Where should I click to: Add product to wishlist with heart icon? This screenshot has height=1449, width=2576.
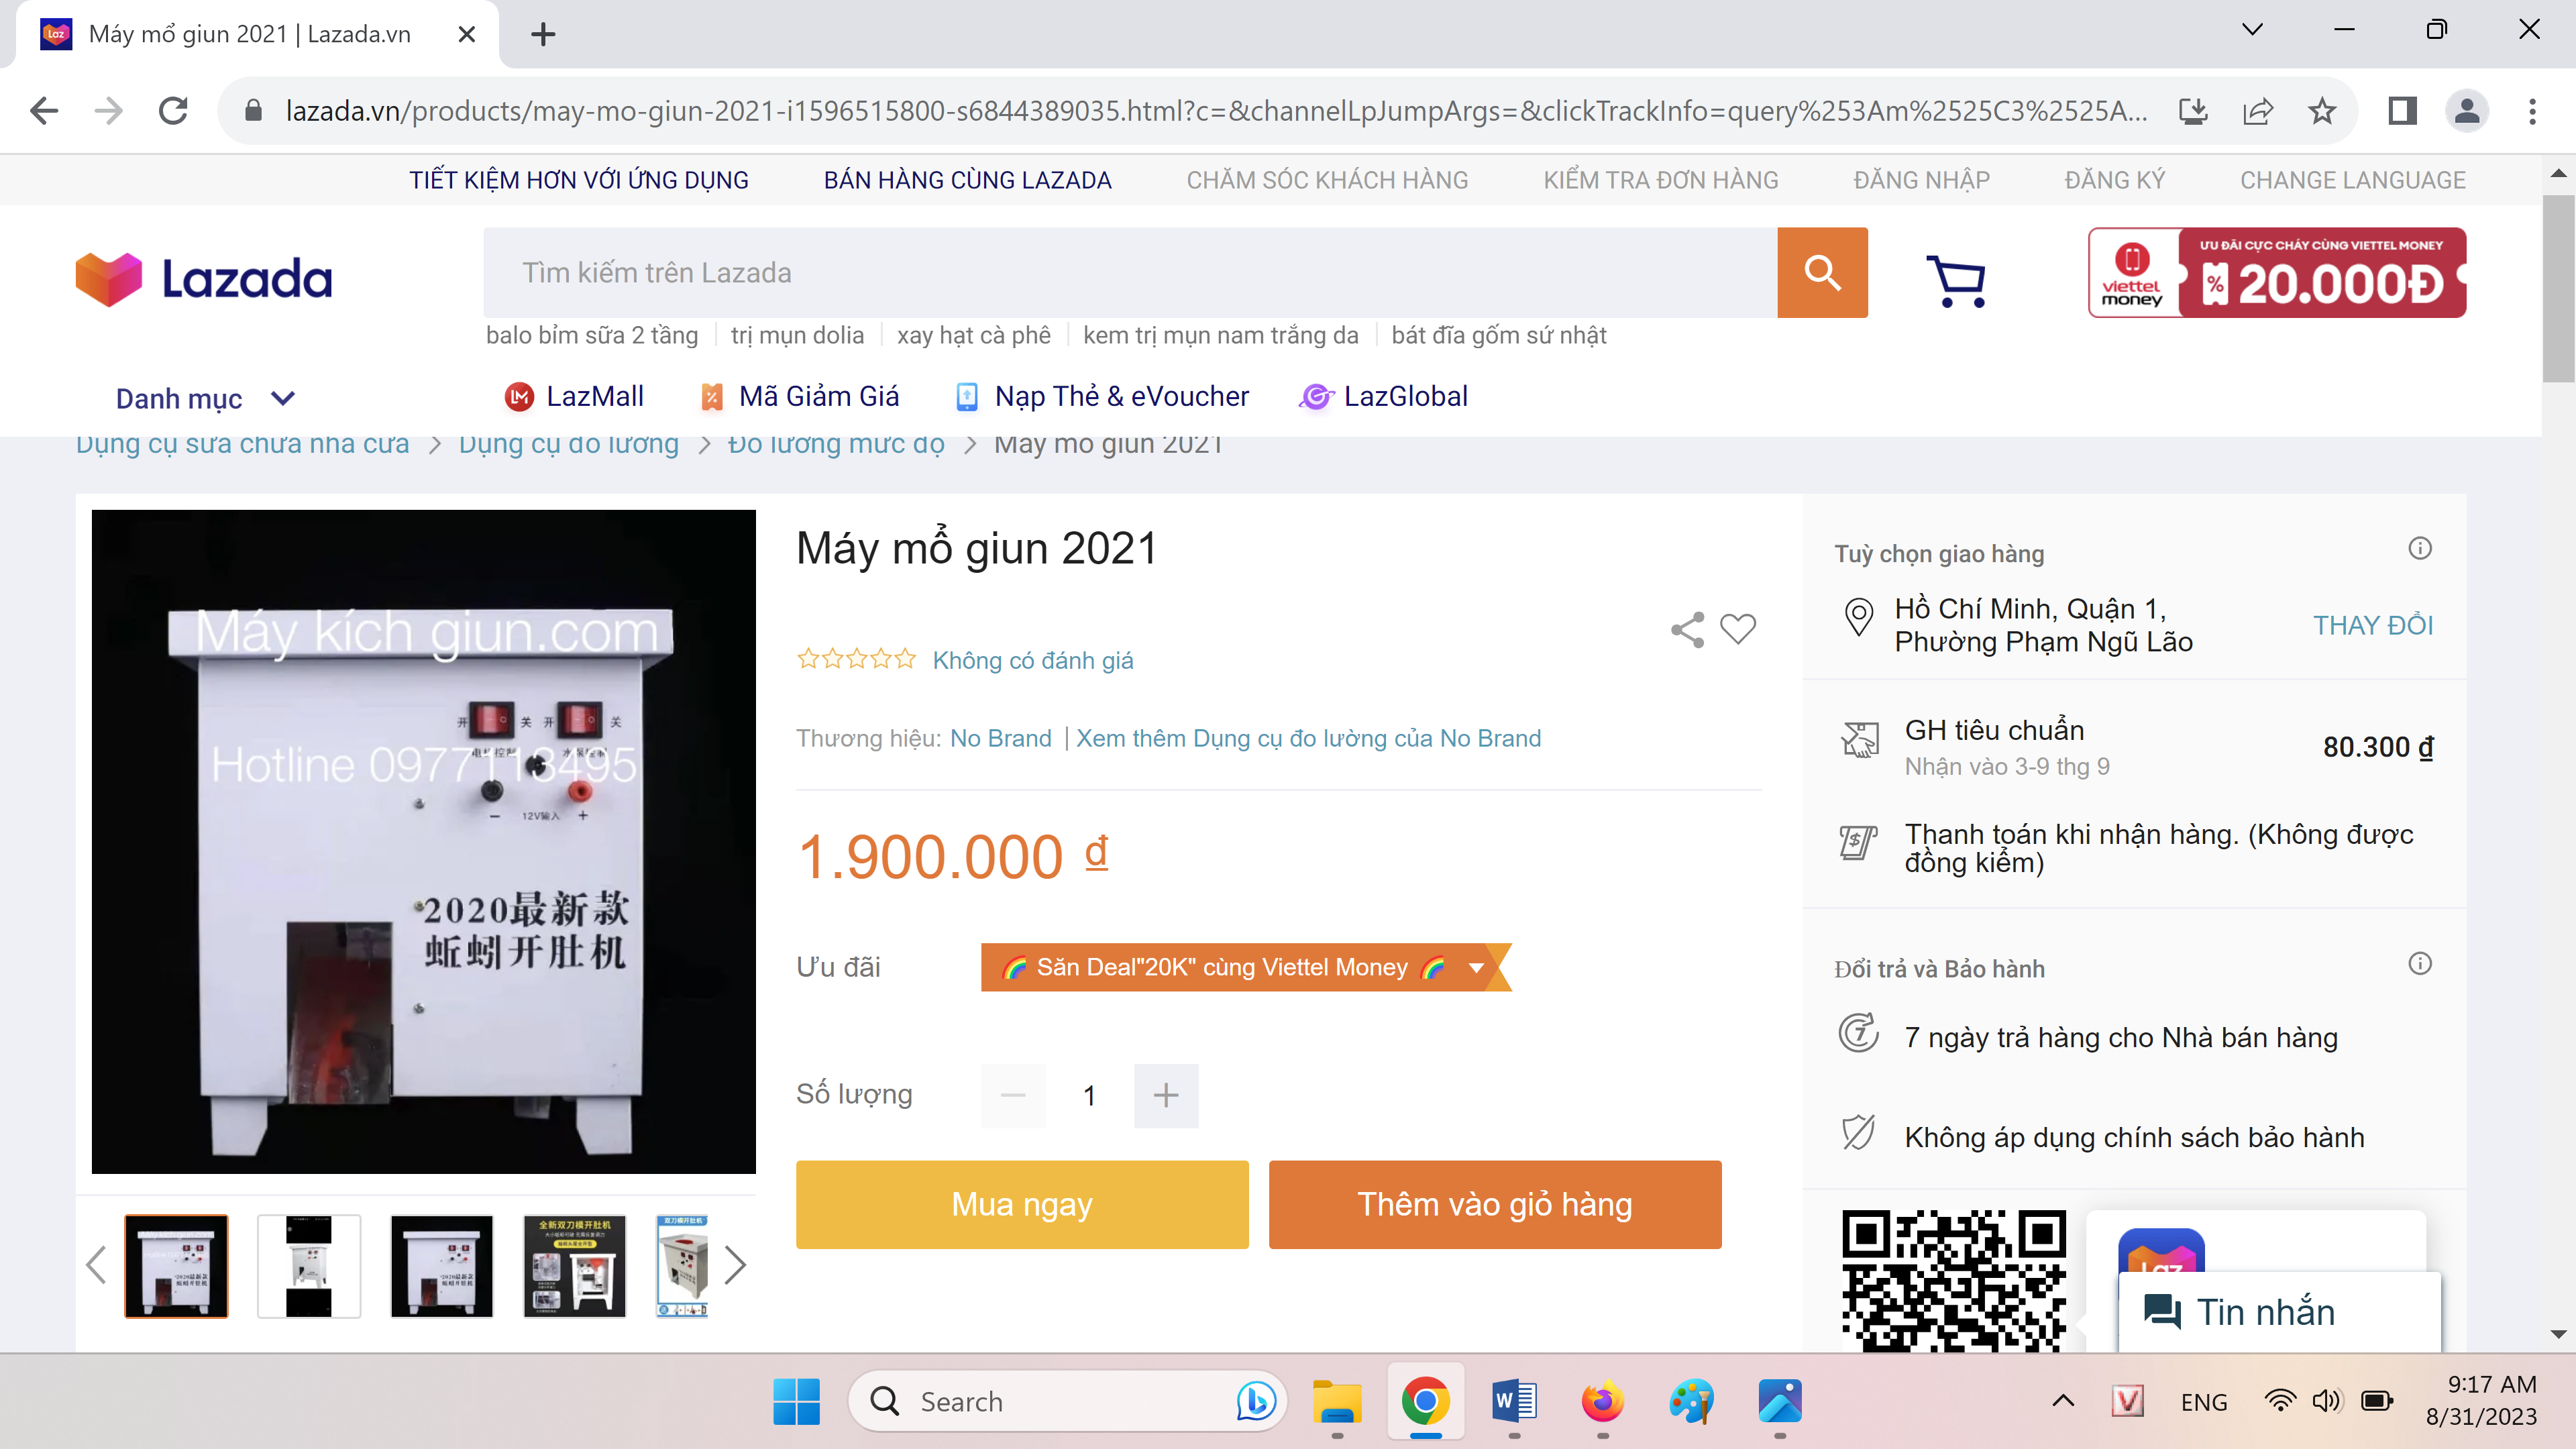click(x=1737, y=629)
